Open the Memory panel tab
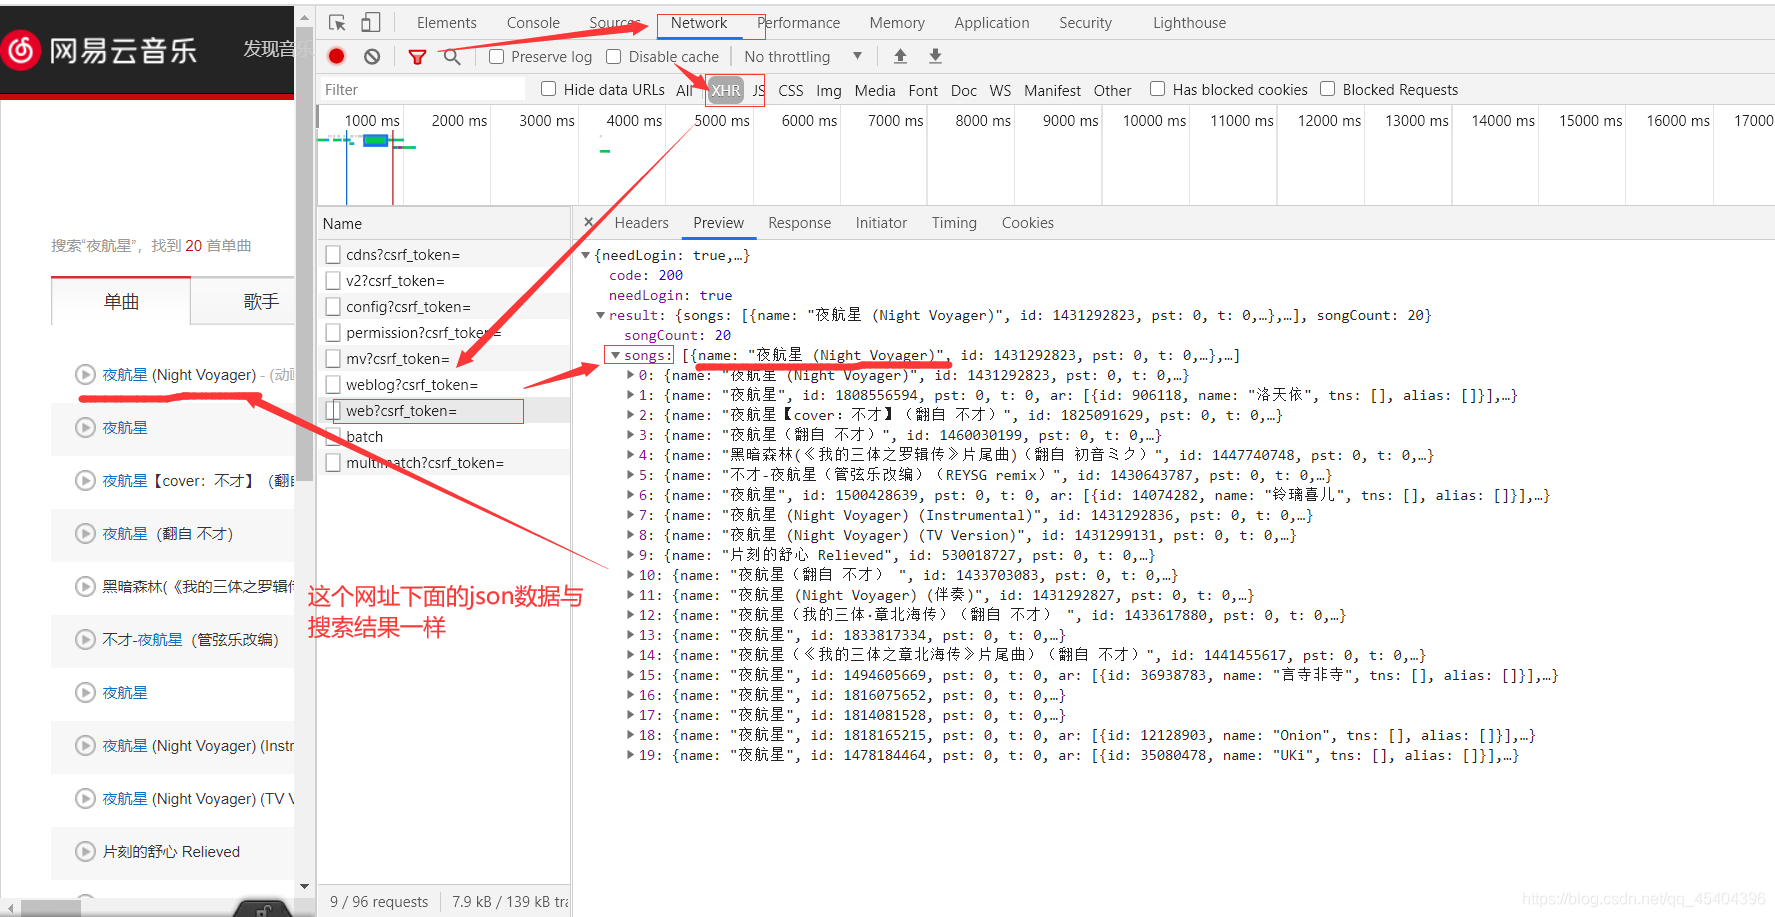The width and height of the screenshot is (1775, 917). click(x=897, y=23)
